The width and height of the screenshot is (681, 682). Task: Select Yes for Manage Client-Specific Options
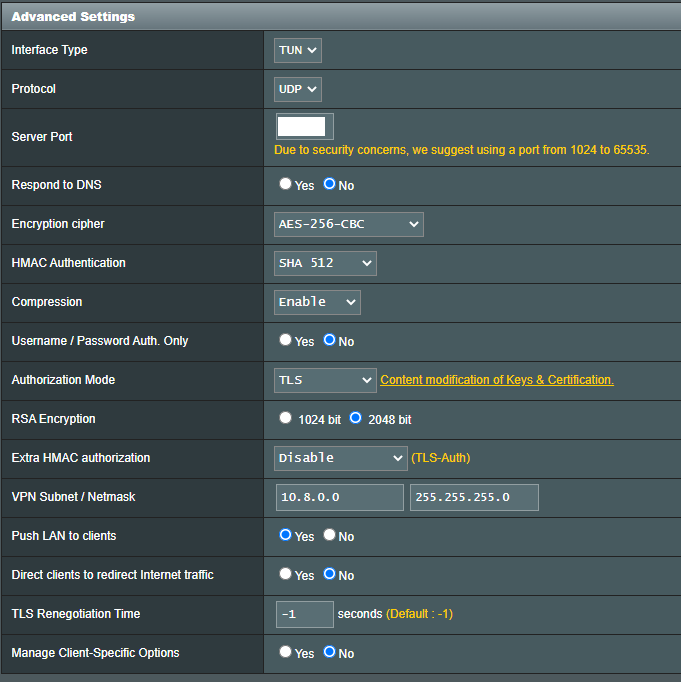click(286, 652)
